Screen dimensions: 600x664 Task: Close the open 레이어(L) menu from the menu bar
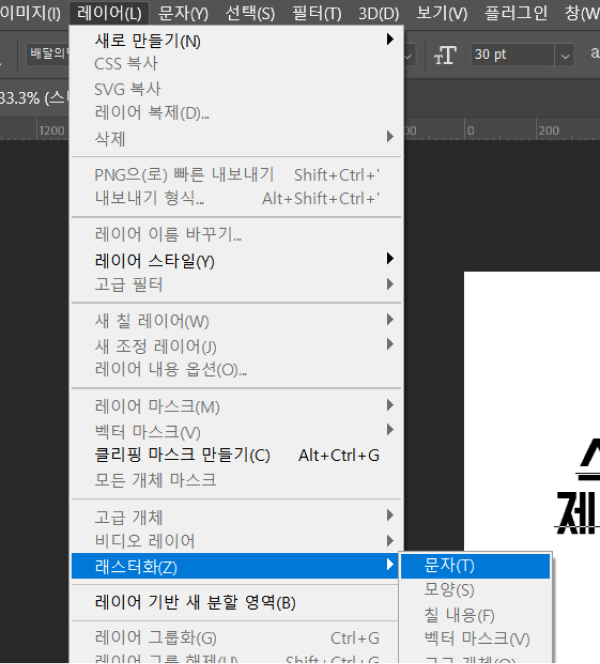coord(111,13)
